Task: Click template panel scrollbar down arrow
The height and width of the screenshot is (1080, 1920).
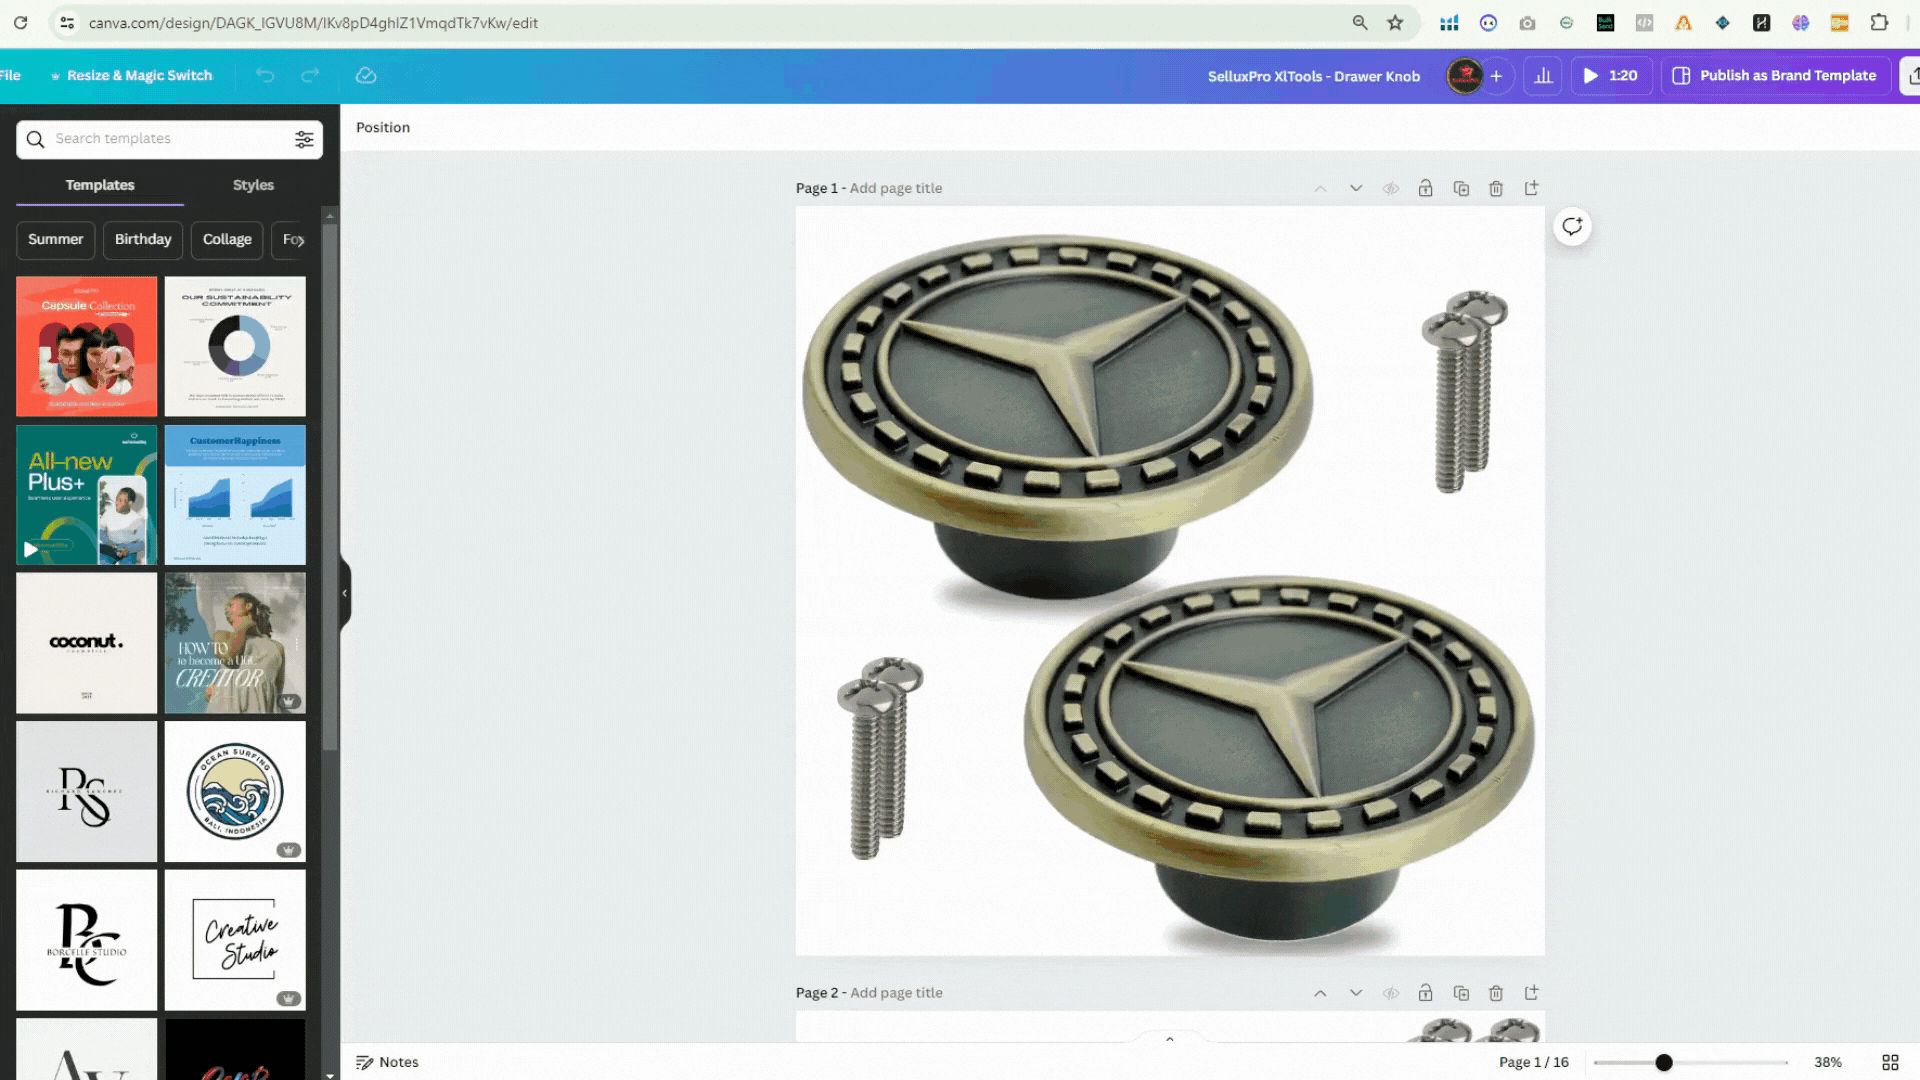Action: [x=330, y=1075]
